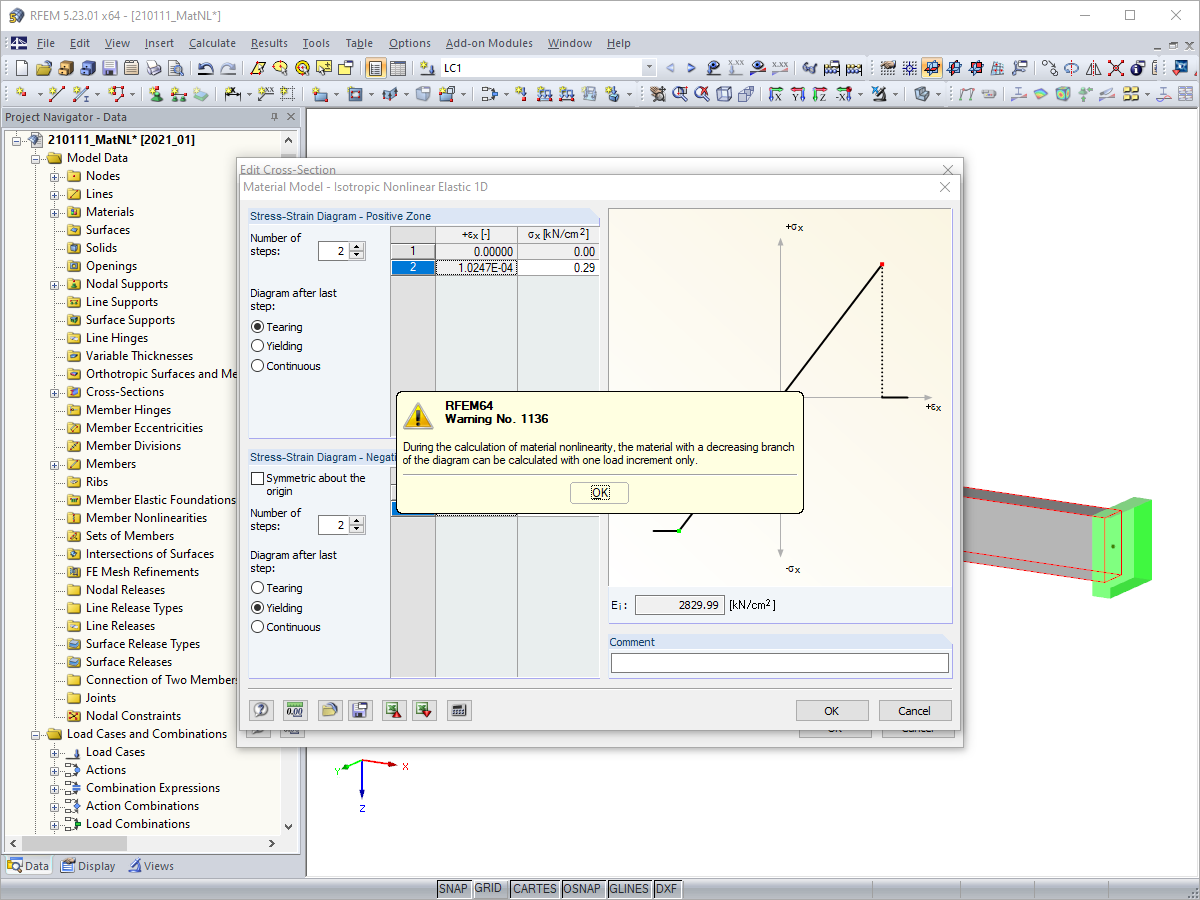View in Y direction with the Y-axis icon

[x=797, y=94]
